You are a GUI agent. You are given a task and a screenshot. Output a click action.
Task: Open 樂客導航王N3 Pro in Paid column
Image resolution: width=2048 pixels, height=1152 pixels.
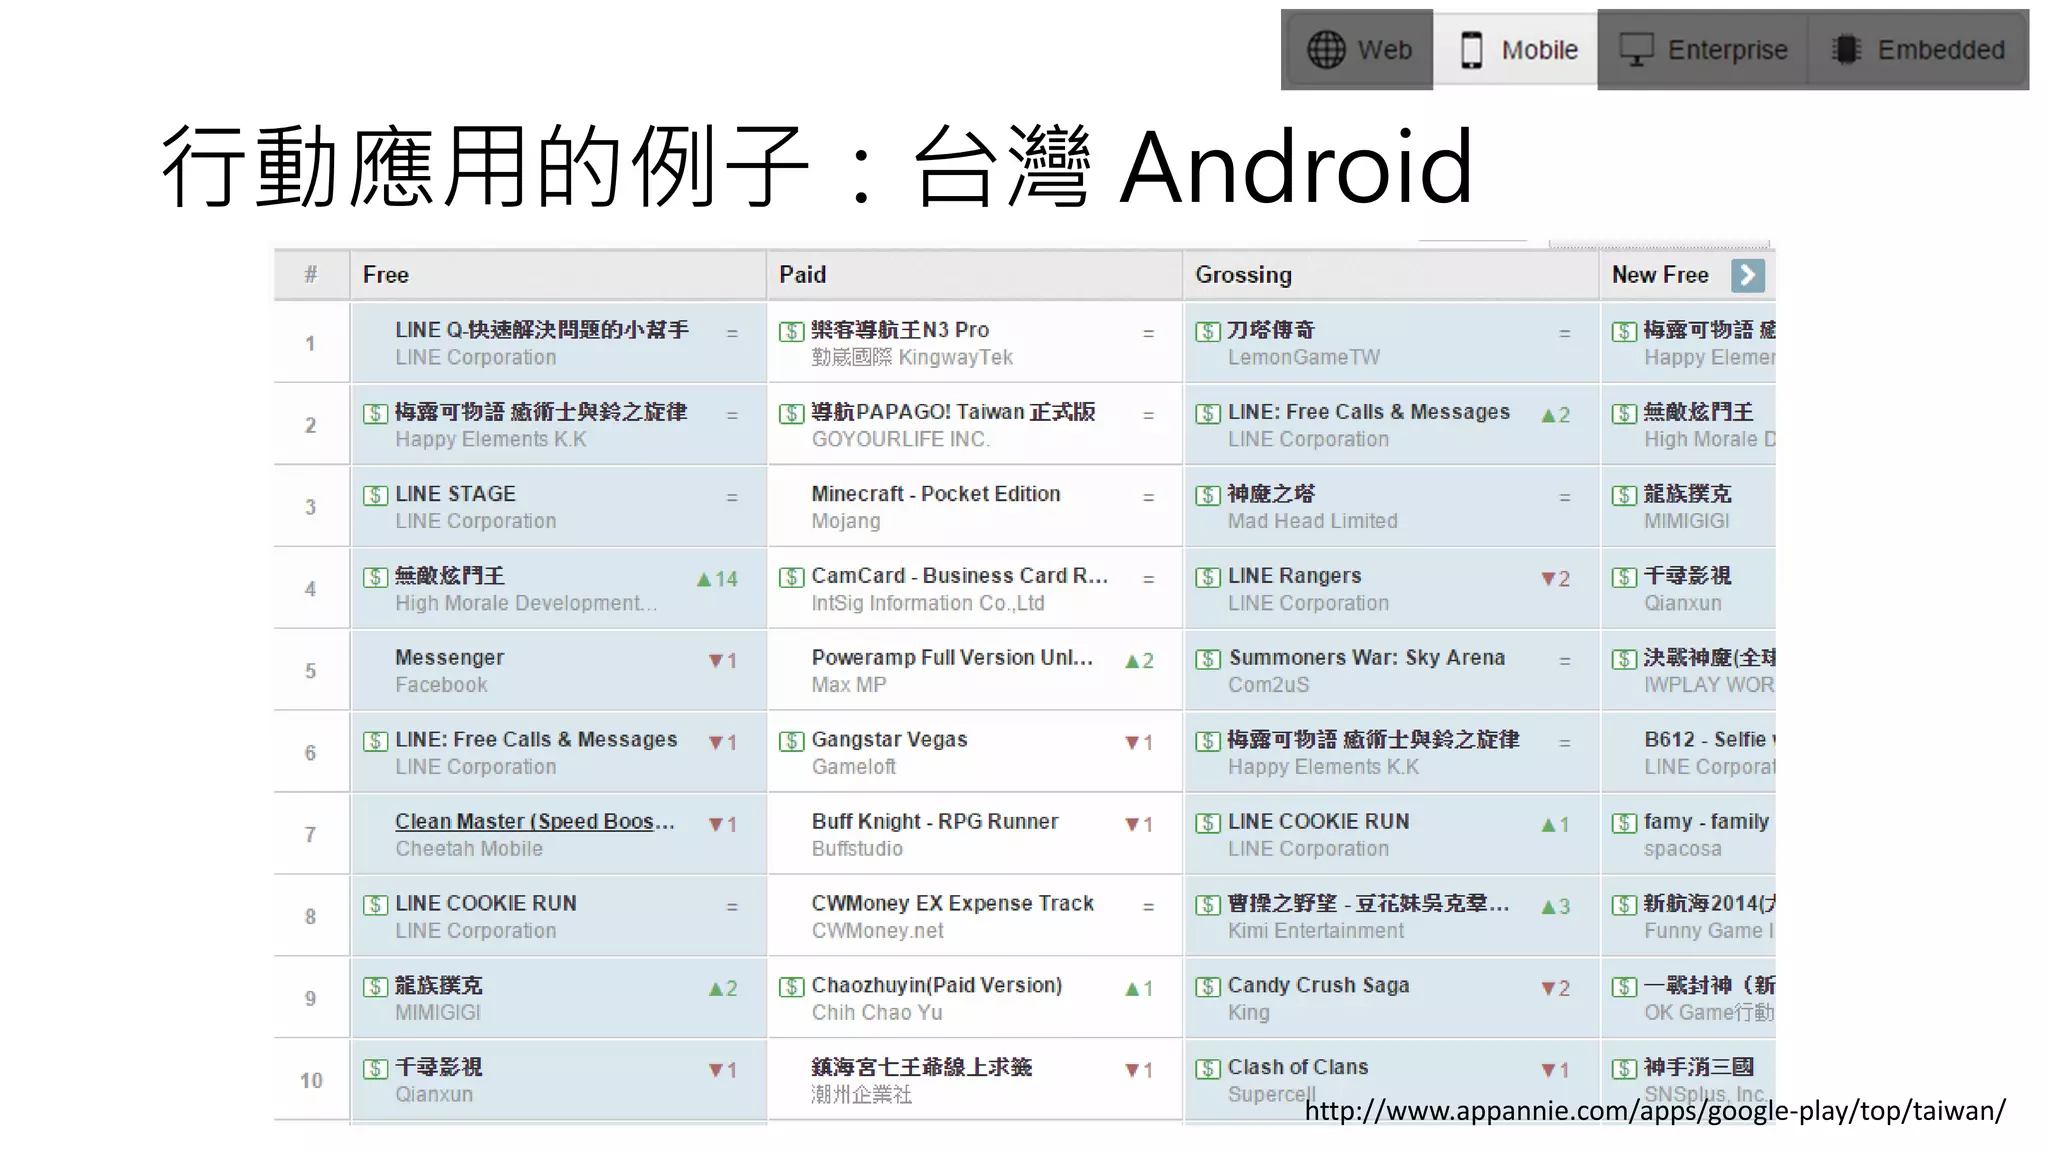900,330
